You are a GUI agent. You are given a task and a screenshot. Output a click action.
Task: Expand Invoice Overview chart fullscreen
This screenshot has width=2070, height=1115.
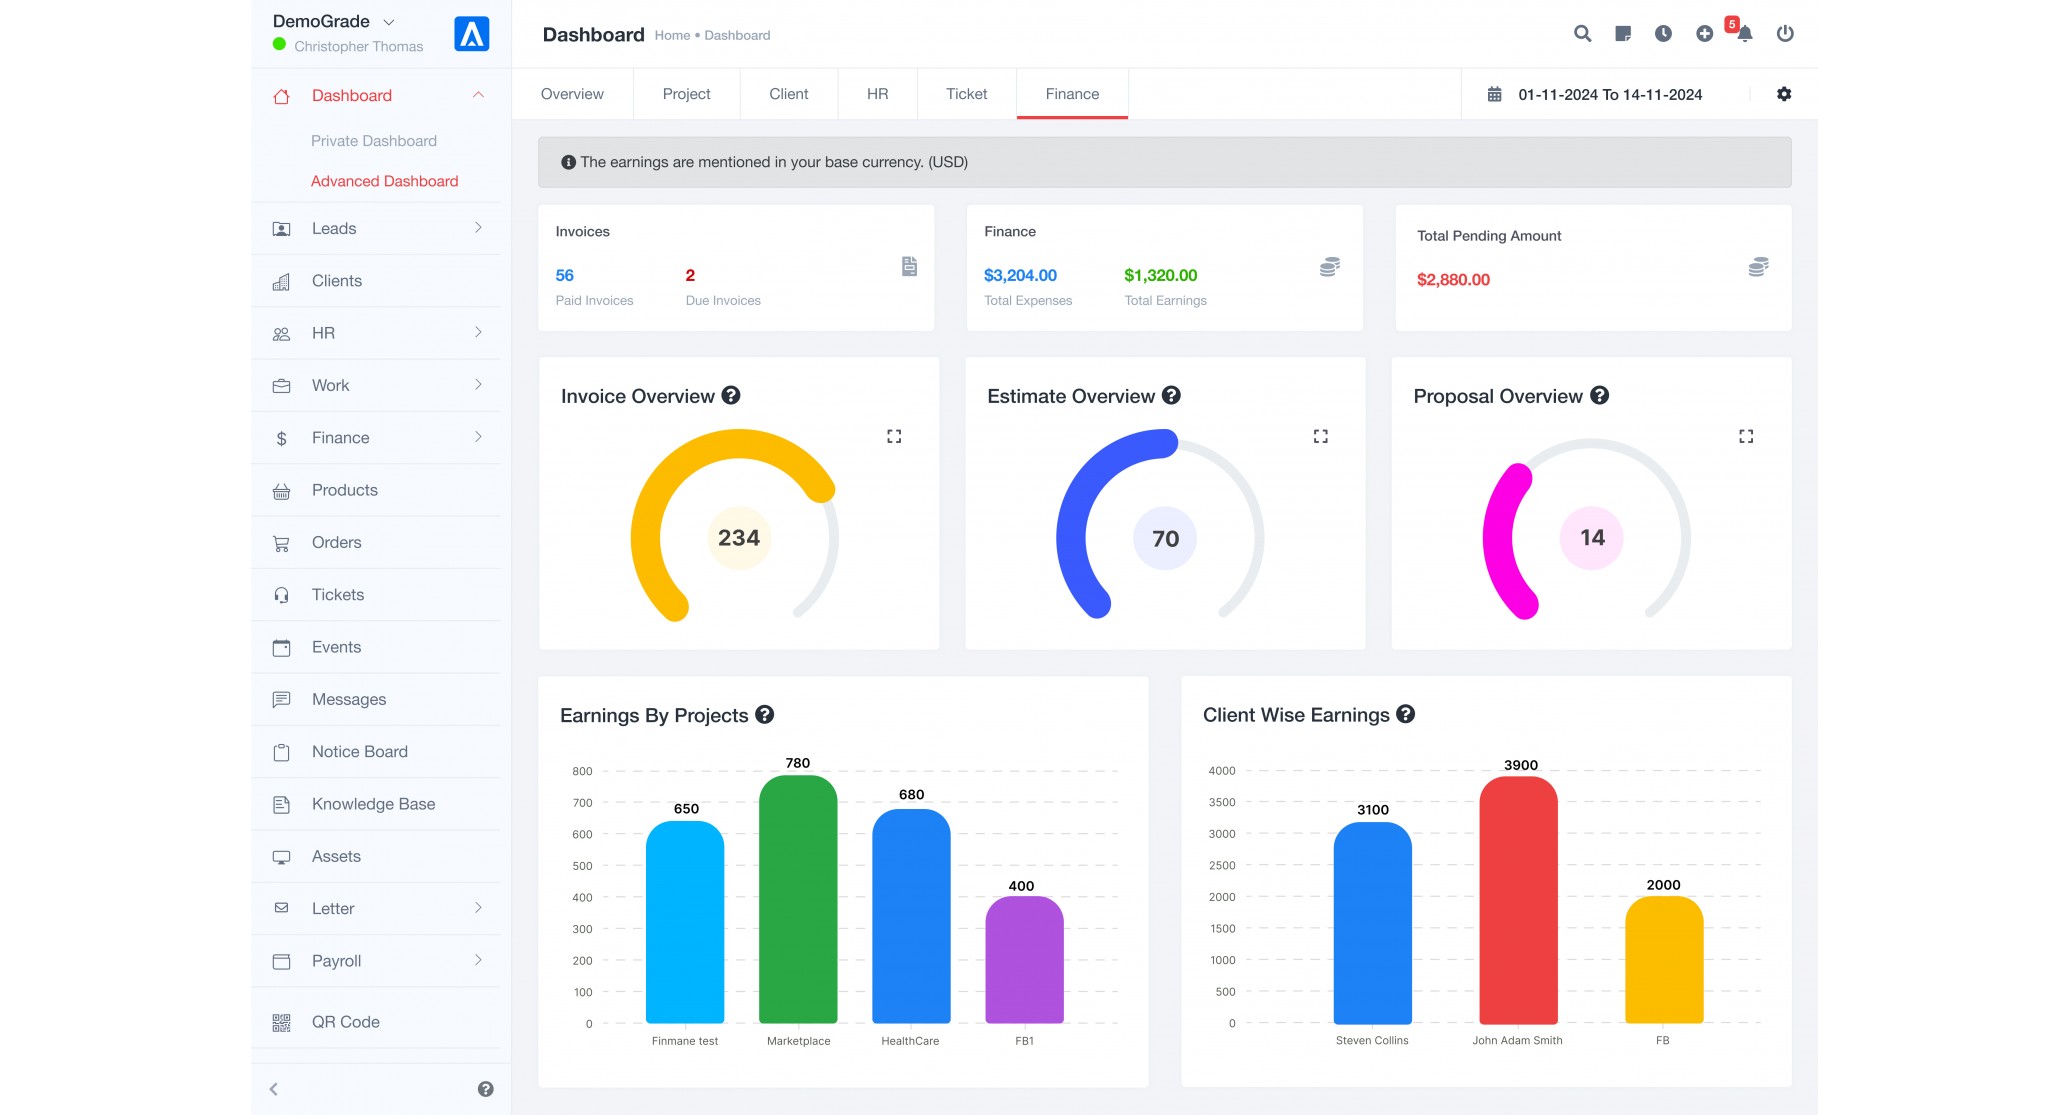pyautogui.click(x=894, y=436)
